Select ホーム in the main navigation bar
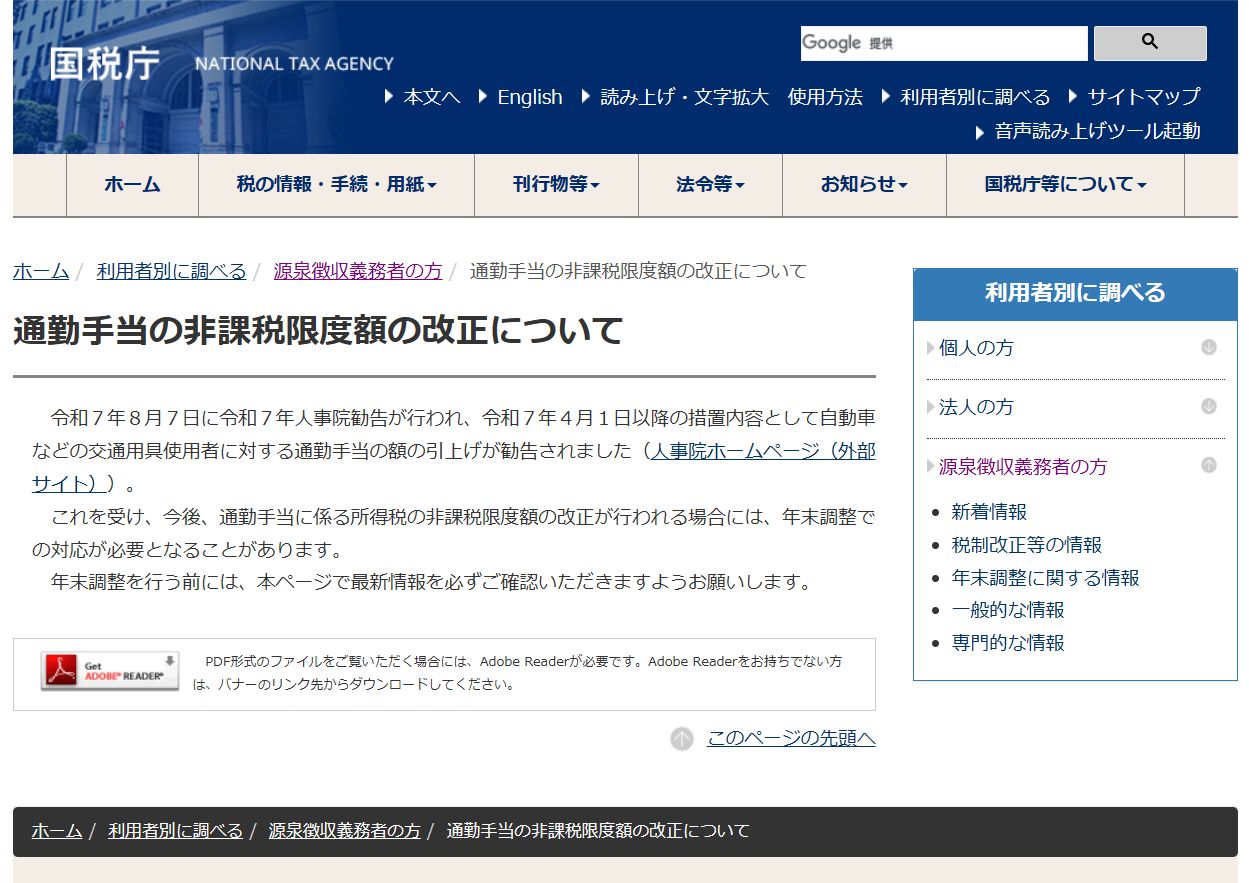The height and width of the screenshot is (883, 1249). pos(132,185)
